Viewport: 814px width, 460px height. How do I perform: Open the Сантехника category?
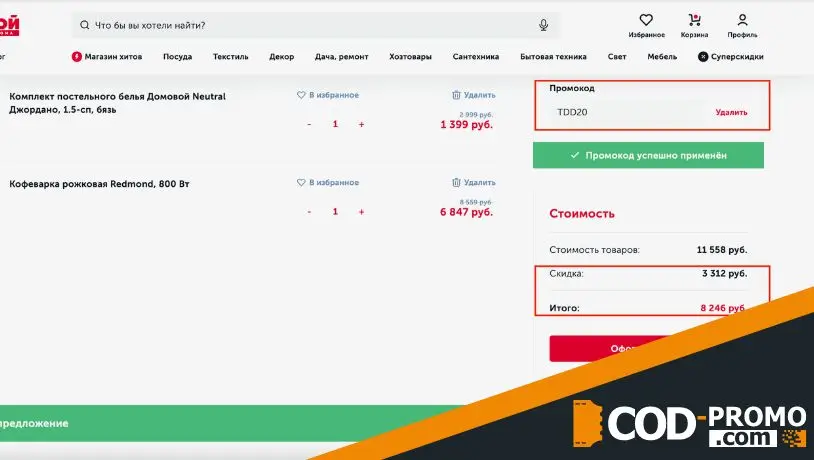click(x=476, y=57)
